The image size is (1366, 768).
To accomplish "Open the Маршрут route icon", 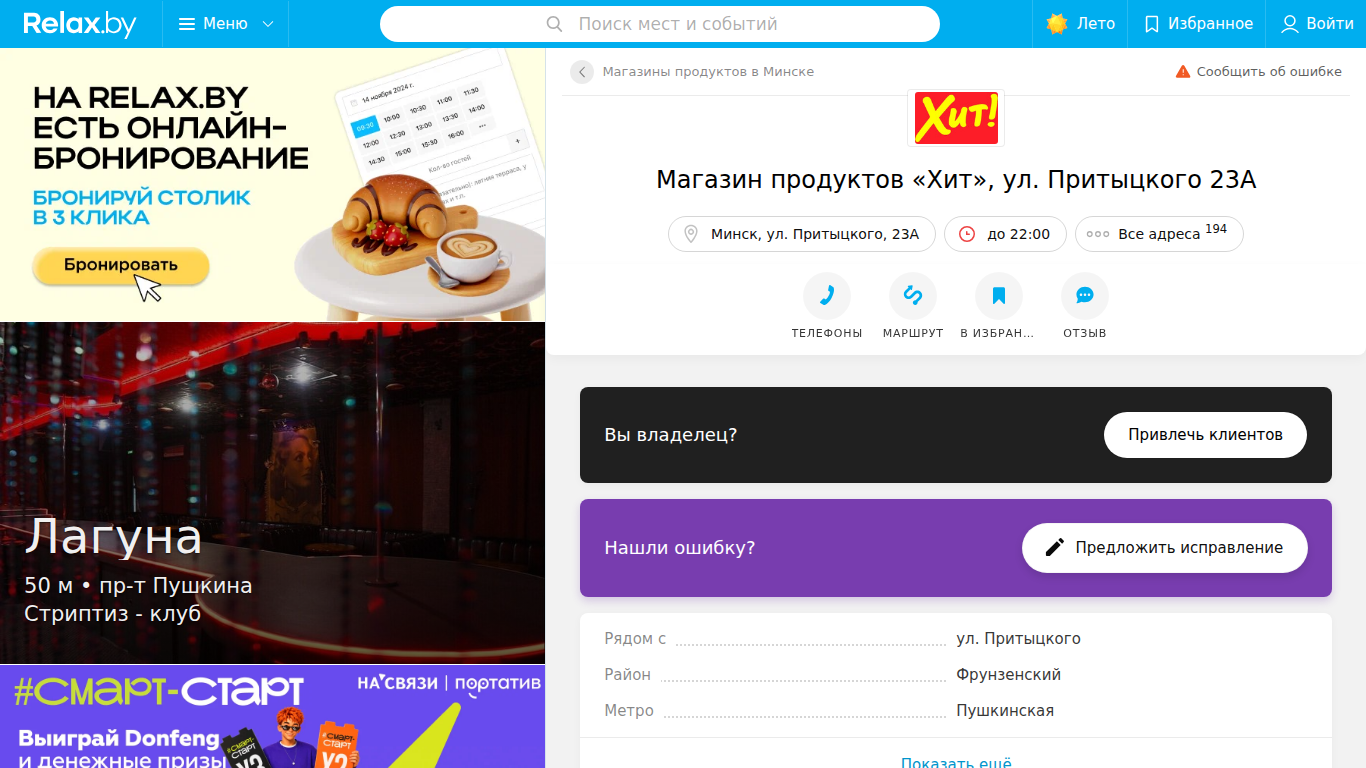I will [913, 296].
